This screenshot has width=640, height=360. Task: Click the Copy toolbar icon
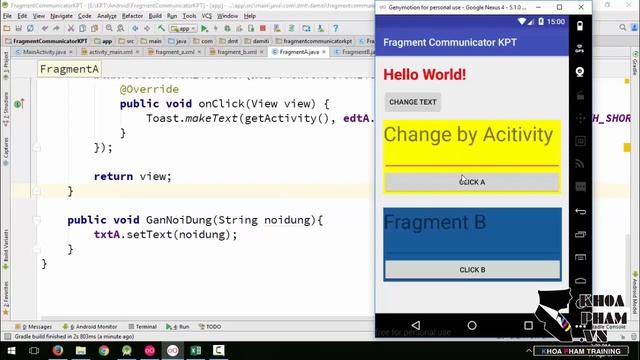[x=82, y=28]
